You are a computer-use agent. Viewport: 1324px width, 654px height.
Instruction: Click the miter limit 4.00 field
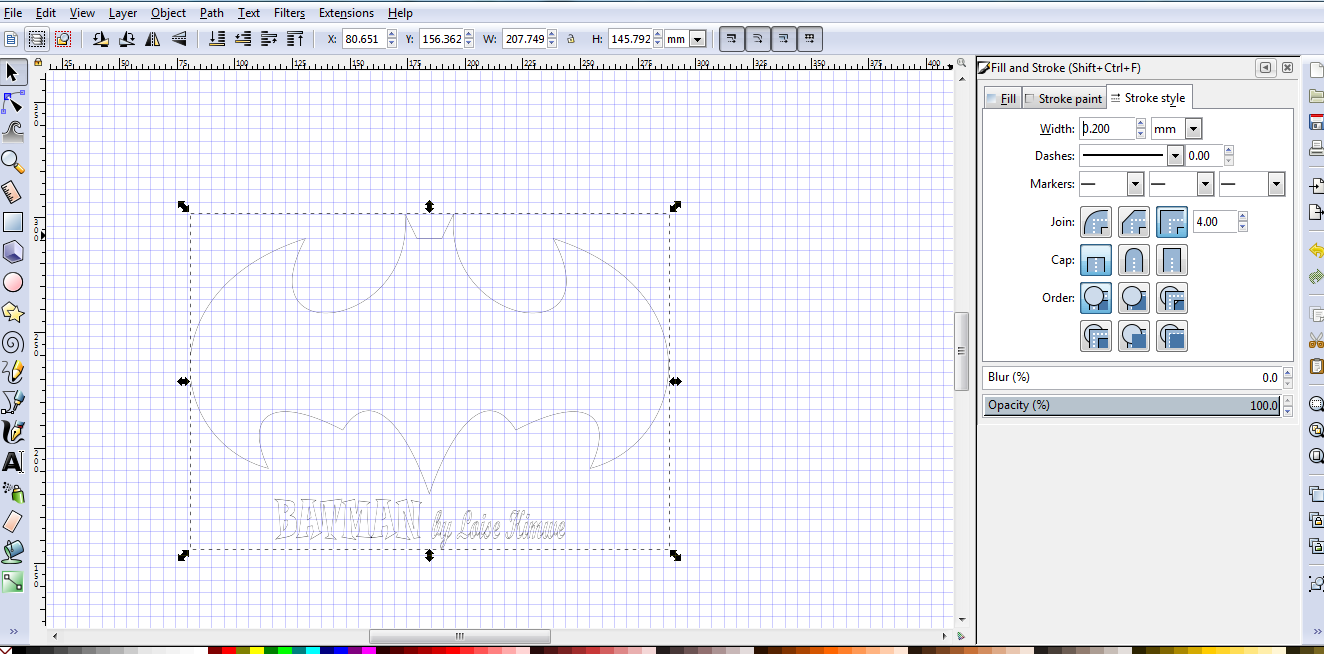[x=1215, y=222]
